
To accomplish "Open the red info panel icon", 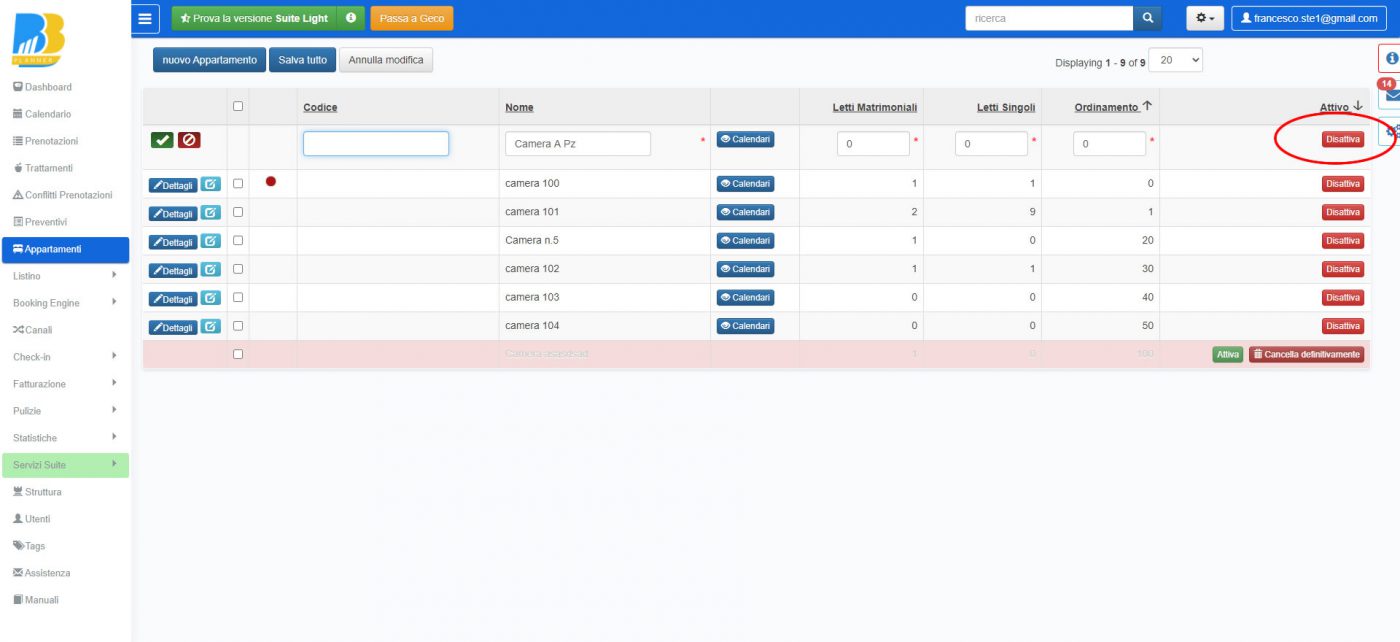I will pos(1391,58).
